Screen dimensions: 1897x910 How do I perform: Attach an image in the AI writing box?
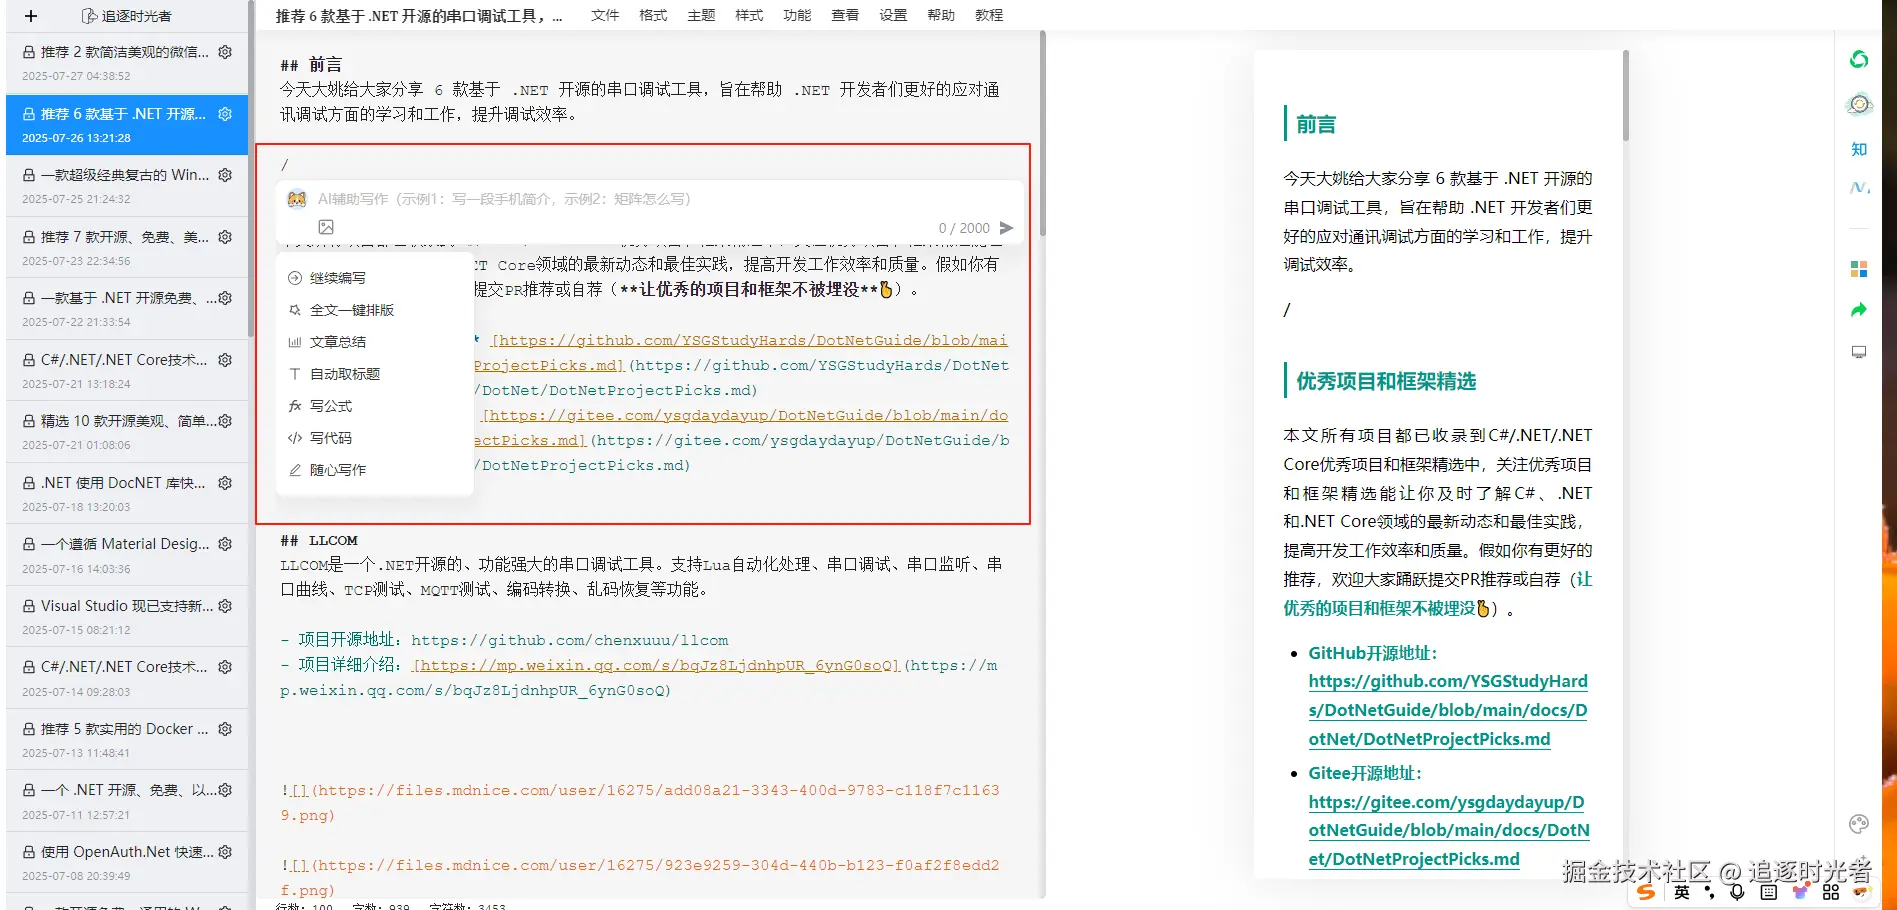(326, 227)
